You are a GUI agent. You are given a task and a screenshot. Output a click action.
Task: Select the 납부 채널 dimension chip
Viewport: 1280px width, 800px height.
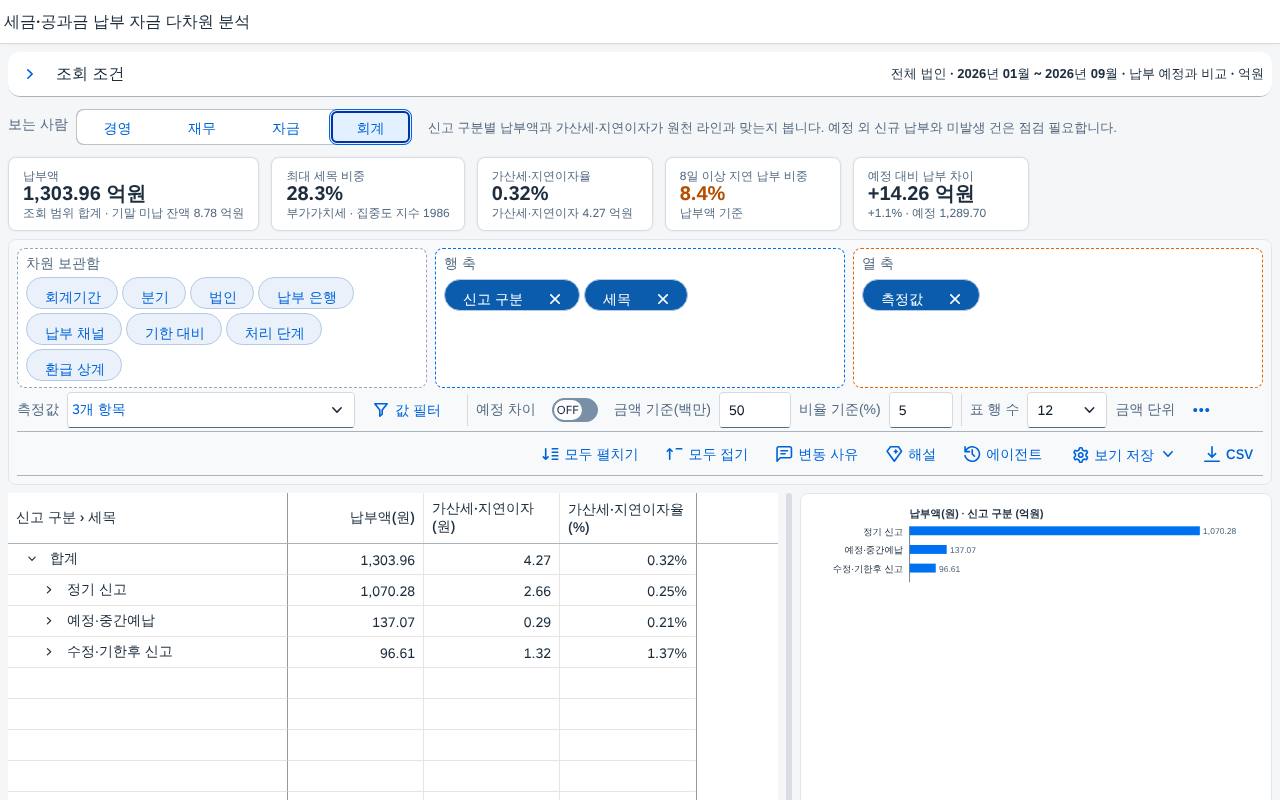(74, 330)
